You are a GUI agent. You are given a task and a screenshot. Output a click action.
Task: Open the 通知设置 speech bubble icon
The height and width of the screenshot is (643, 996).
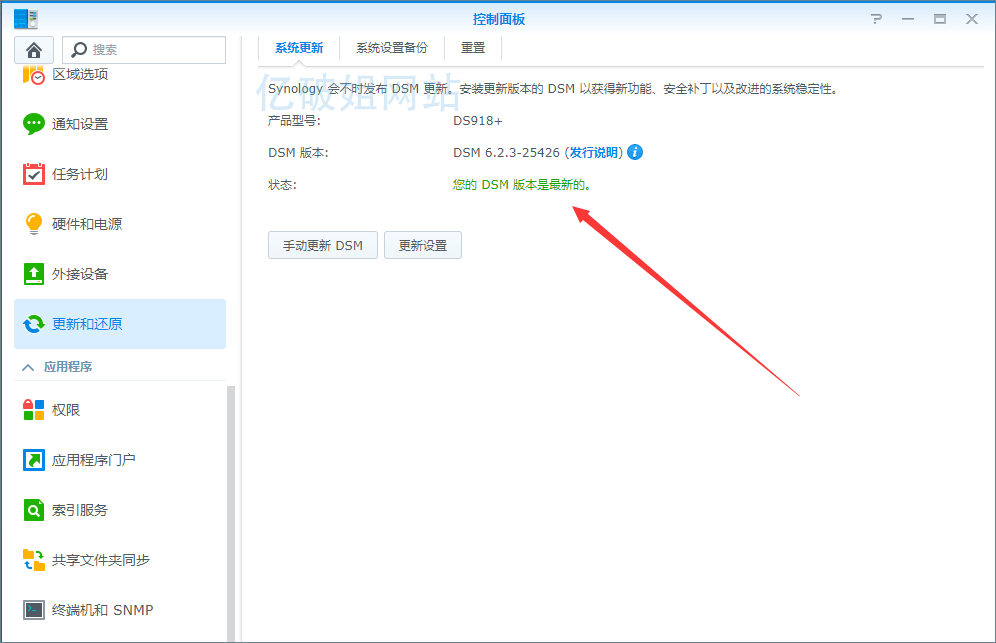(x=34, y=124)
